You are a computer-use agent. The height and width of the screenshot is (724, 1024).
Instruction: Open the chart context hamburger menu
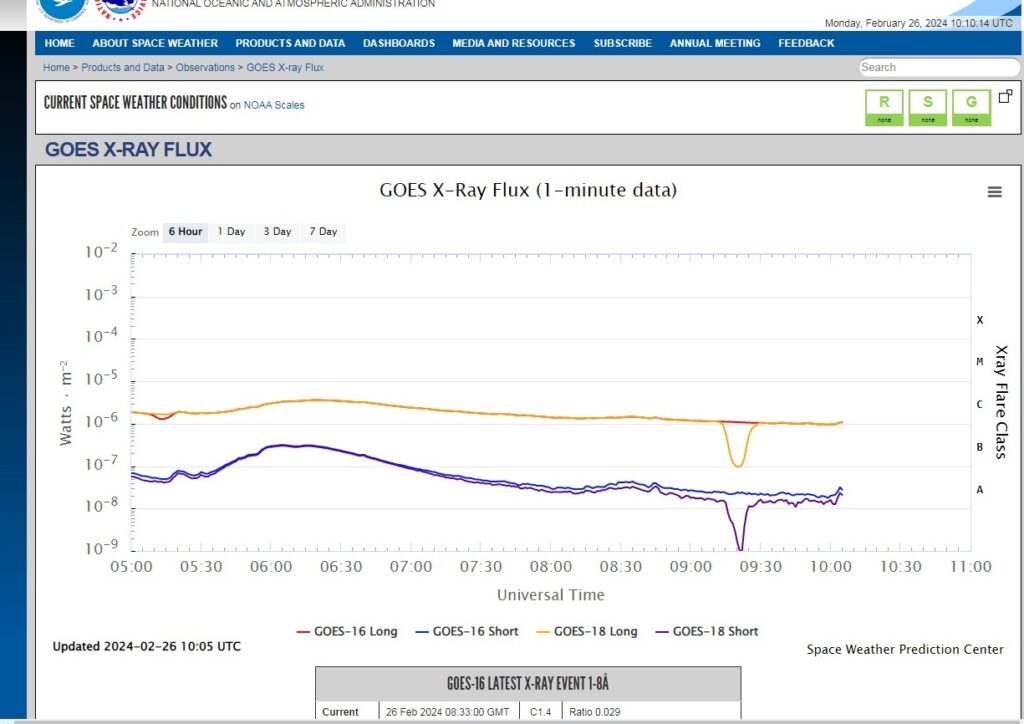(x=994, y=192)
